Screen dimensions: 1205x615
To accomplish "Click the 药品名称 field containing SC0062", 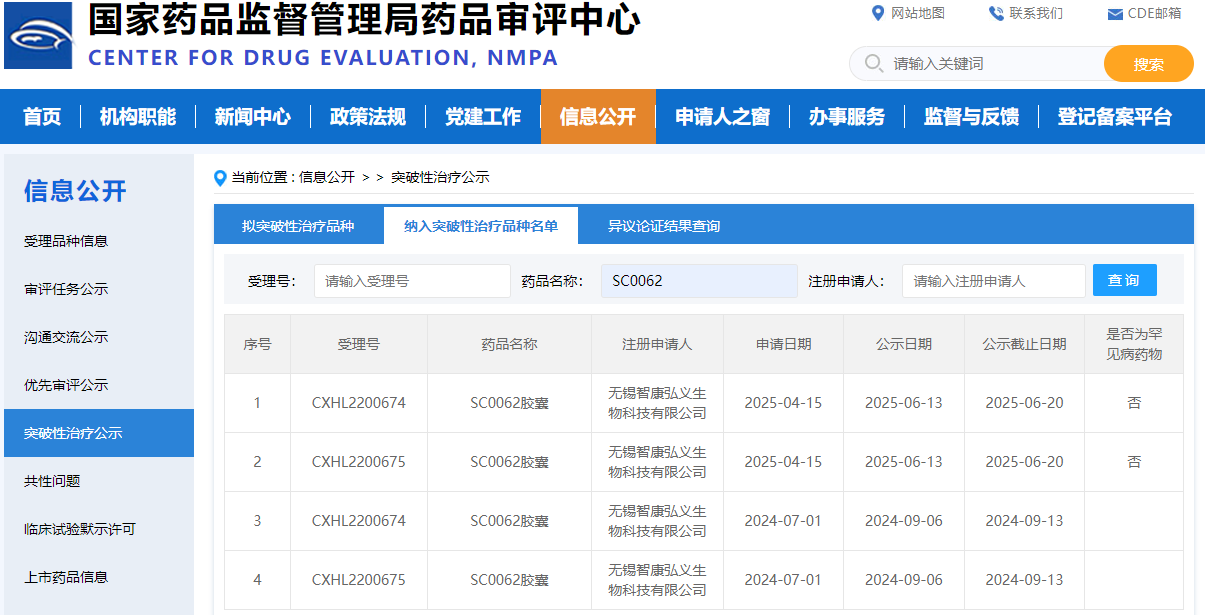I will 699,281.
